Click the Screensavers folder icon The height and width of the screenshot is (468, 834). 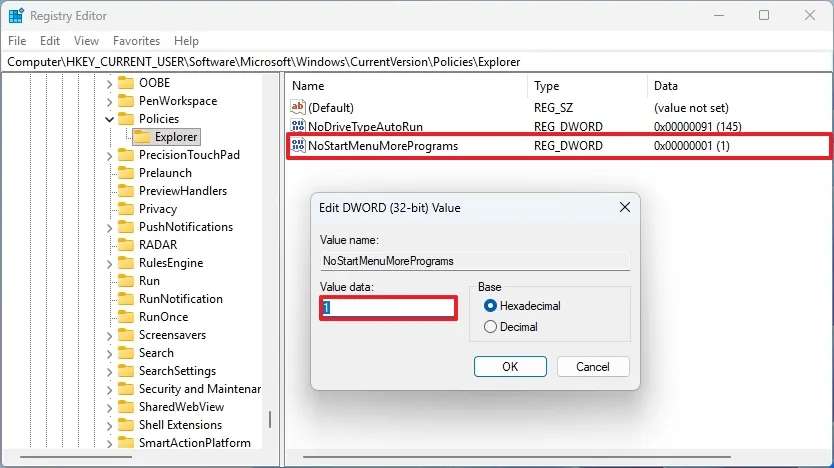click(x=126, y=335)
